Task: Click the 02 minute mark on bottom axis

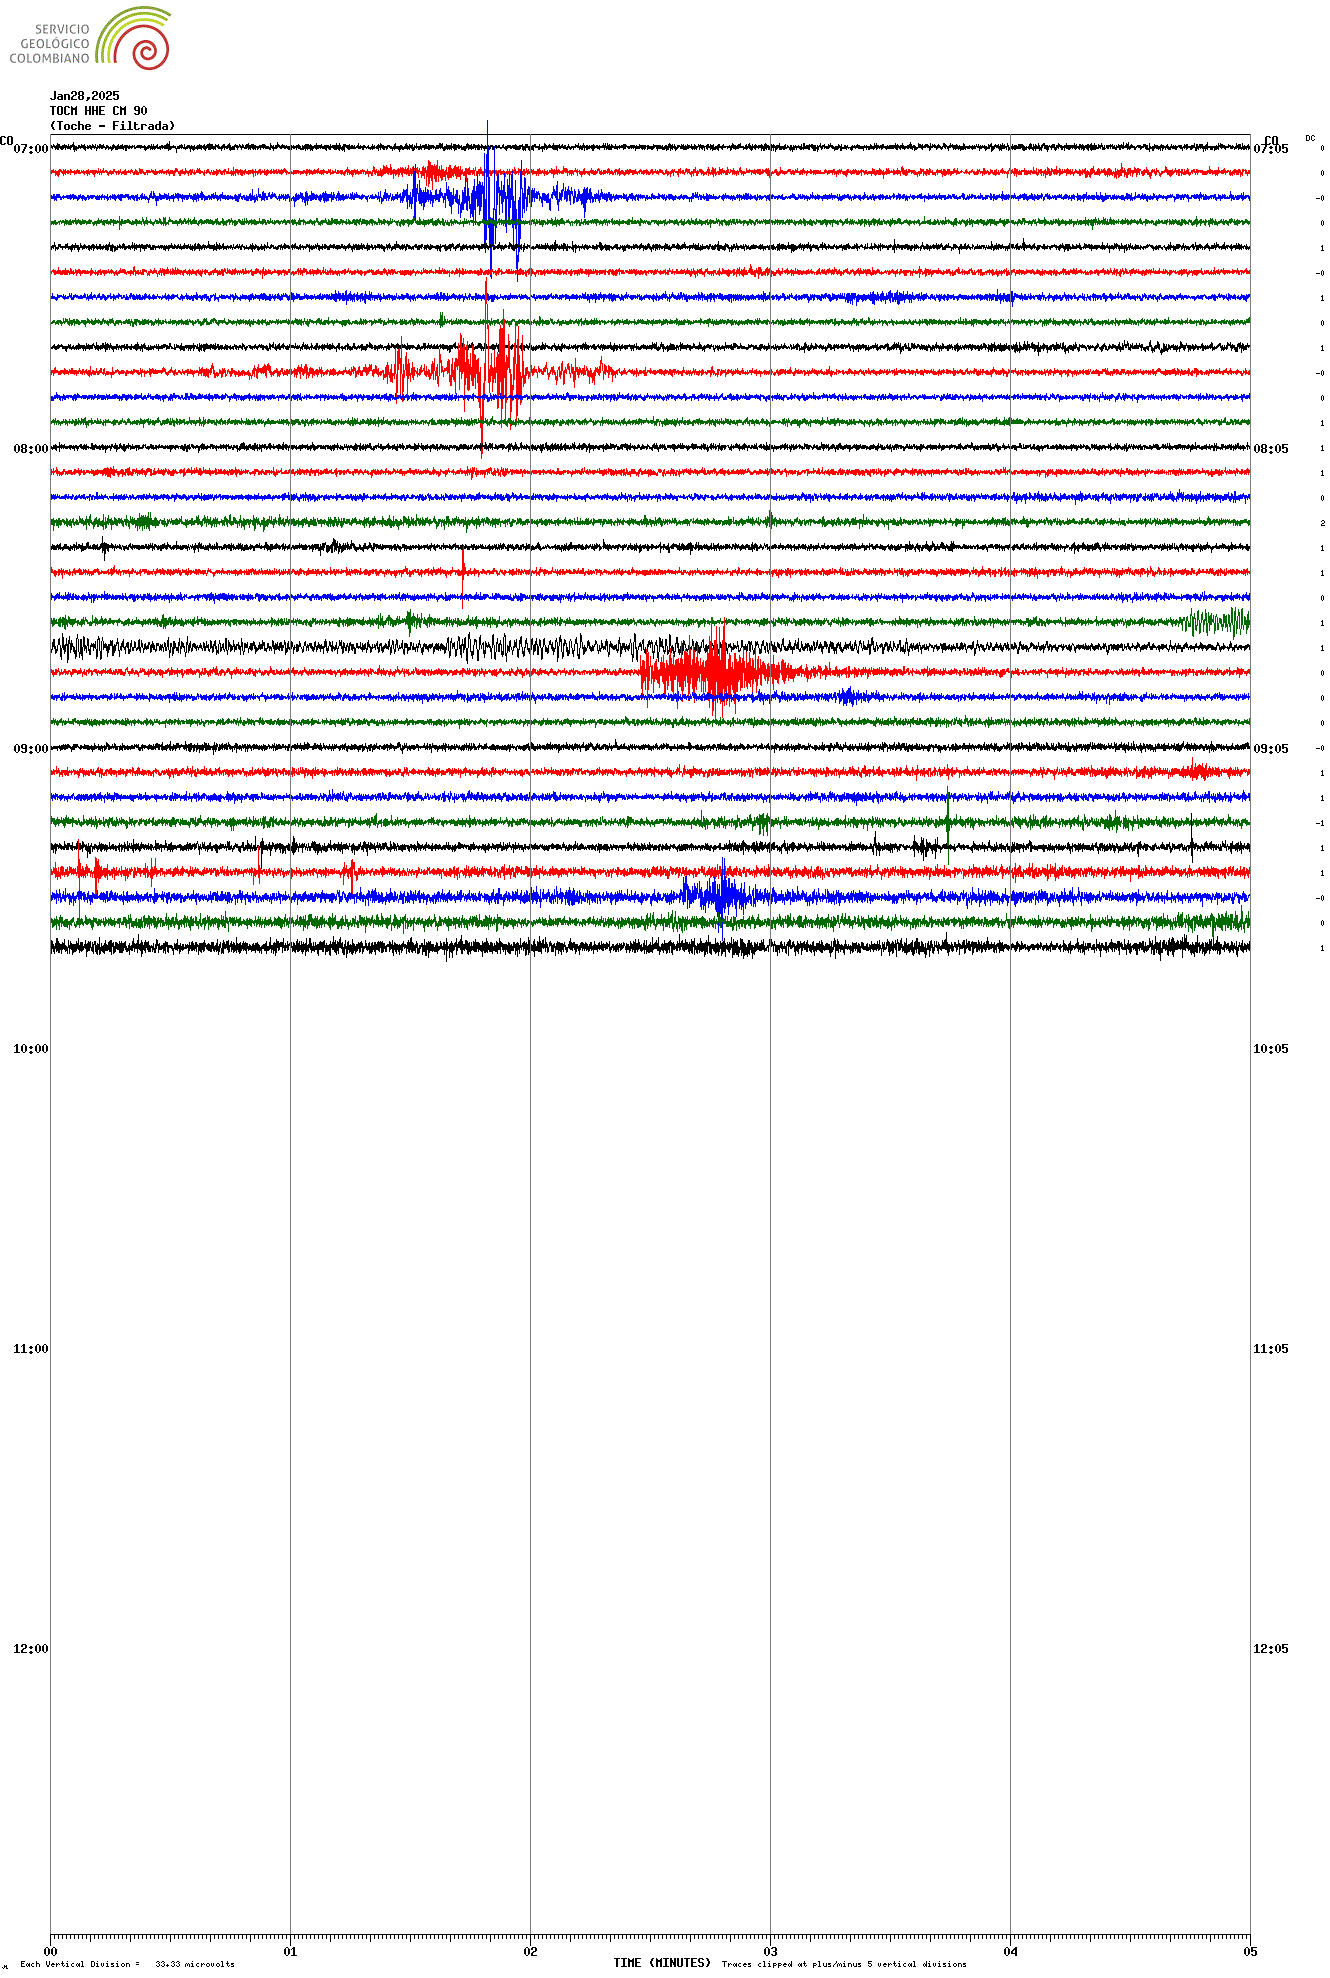Action: (530, 1951)
